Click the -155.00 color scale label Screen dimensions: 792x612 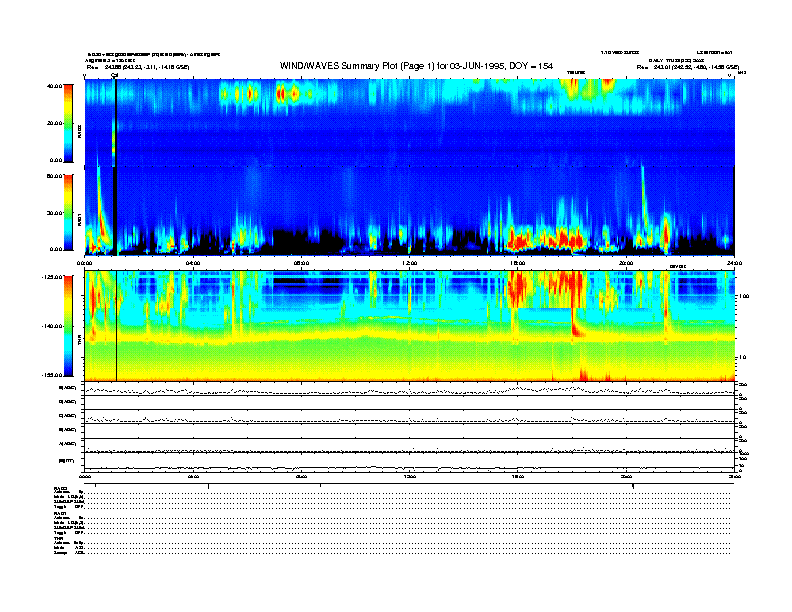click(x=52, y=375)
